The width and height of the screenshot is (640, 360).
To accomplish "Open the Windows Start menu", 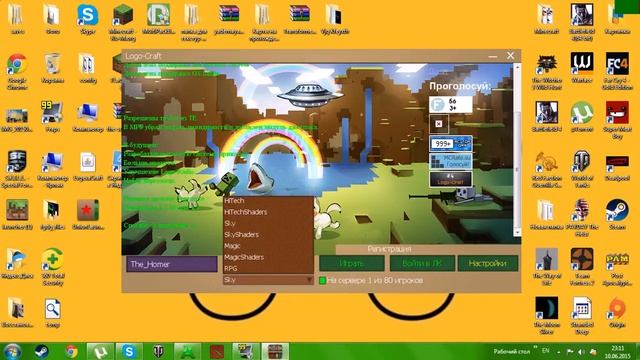I will click(12, 351).
